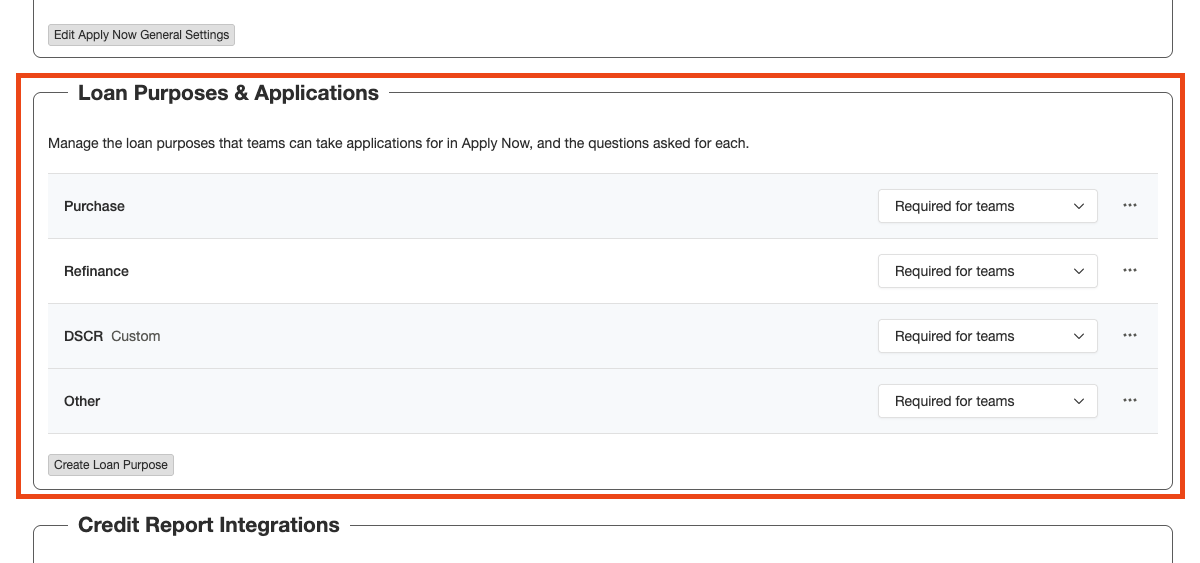Image resolution: width=1200 pixels, height=563 pixels.
Task: Open the Other 'Required for teams' dropdown
Action: click(987, 401)
